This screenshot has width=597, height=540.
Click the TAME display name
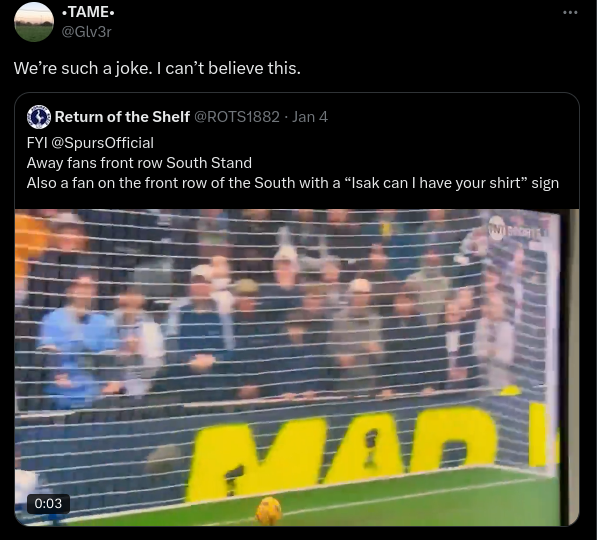(x=88, y=12)
